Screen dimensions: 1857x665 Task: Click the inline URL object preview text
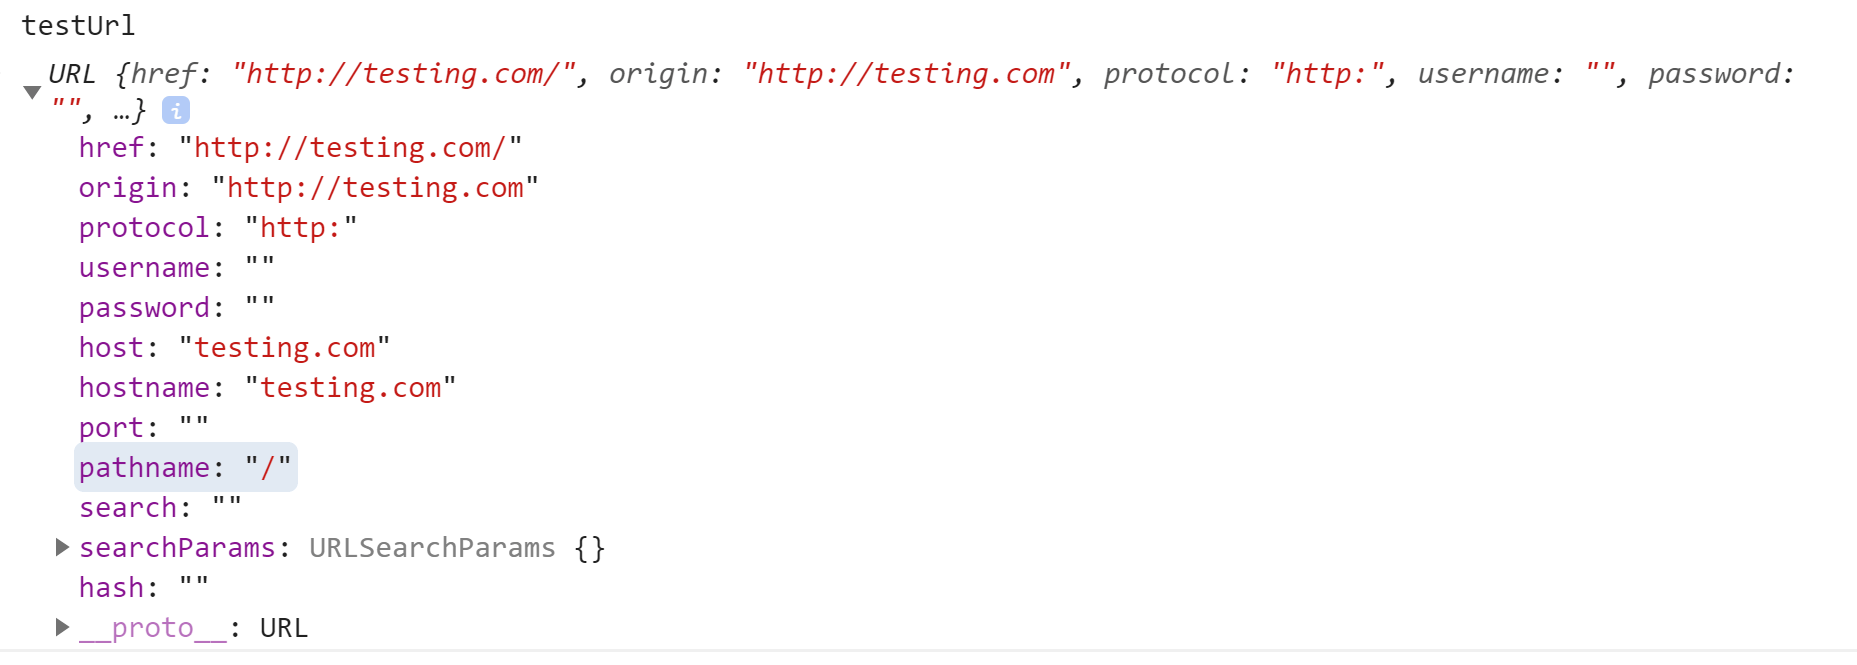point(600,73)
